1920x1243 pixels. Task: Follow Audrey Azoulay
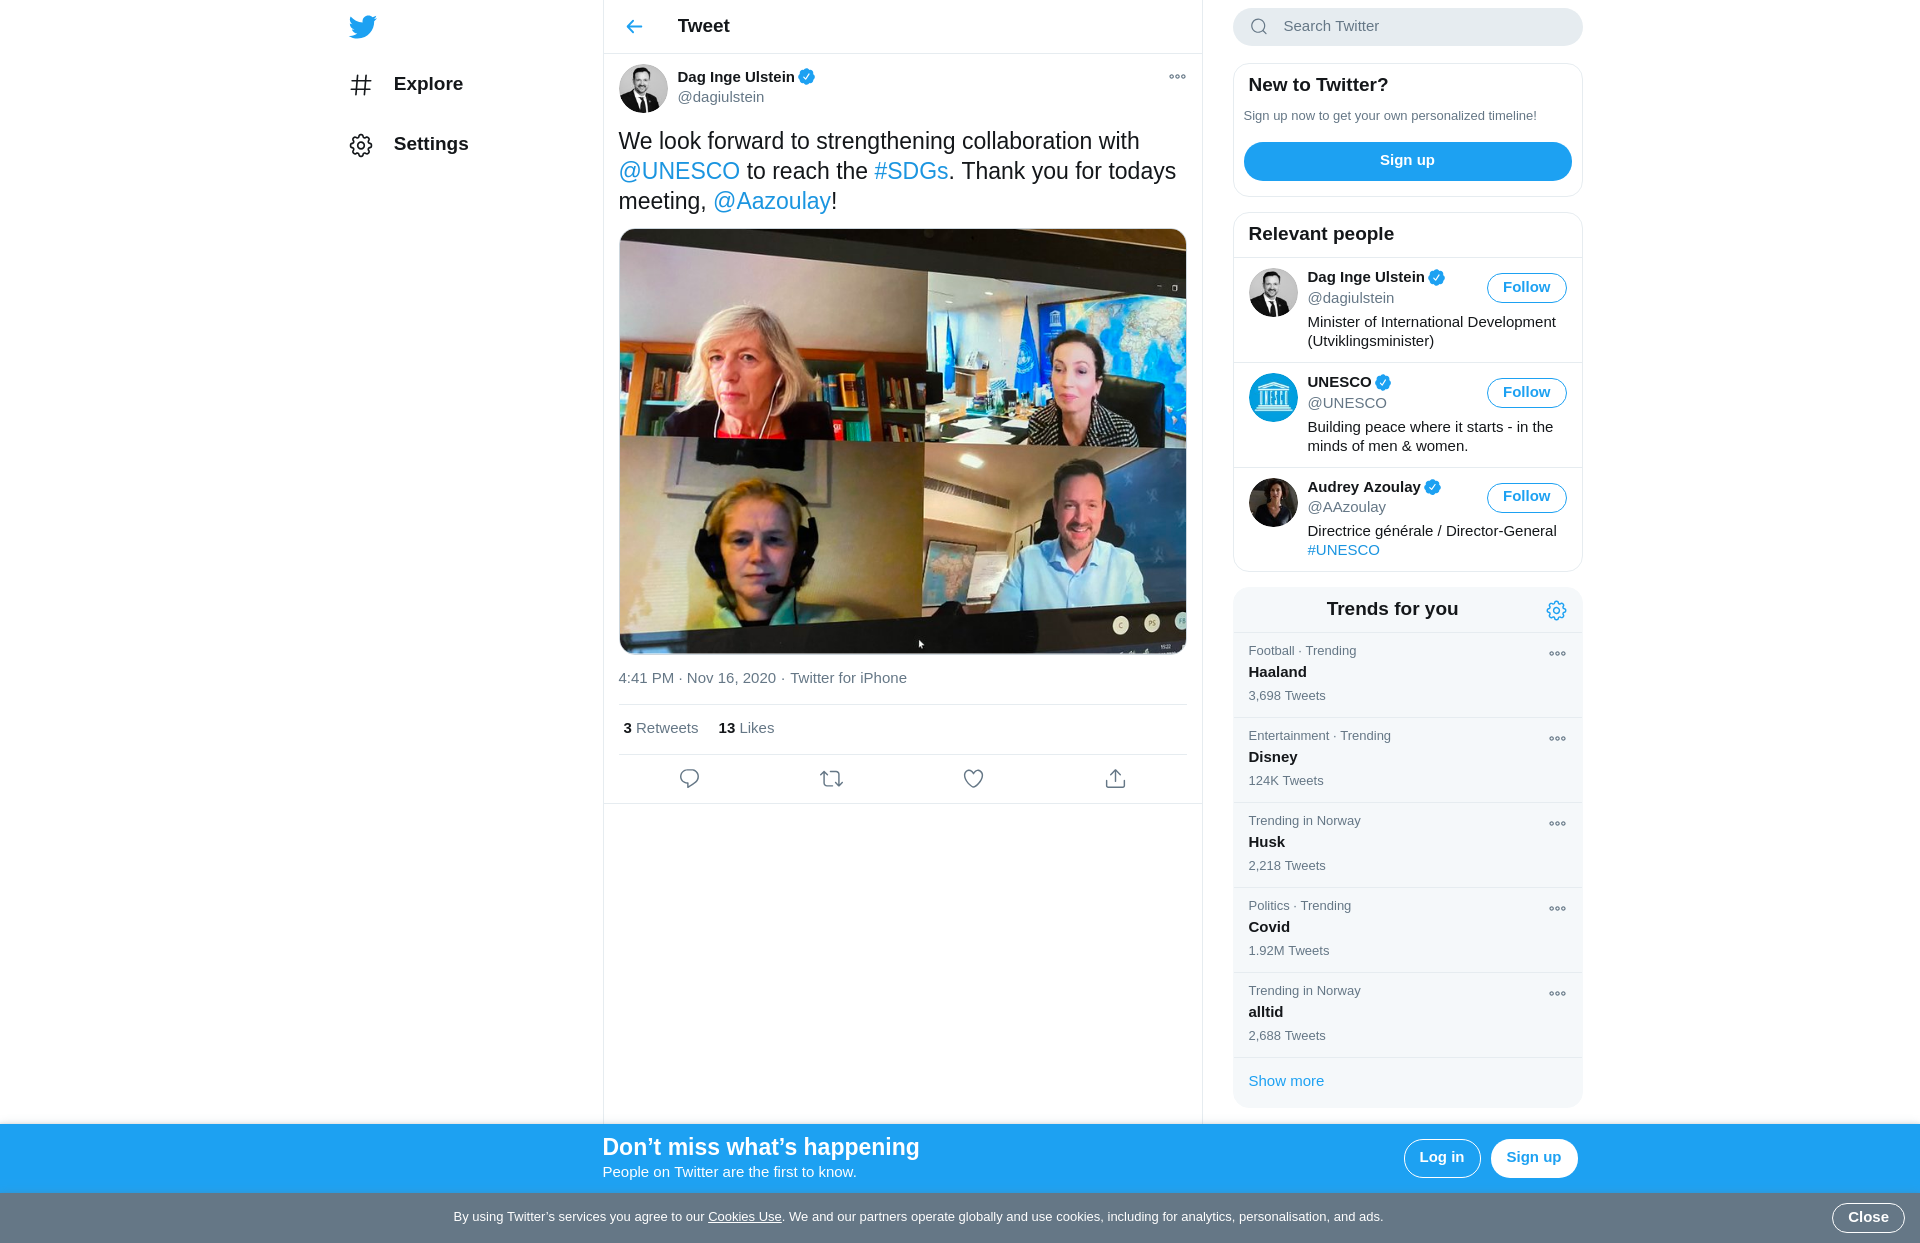point(1526,497)
